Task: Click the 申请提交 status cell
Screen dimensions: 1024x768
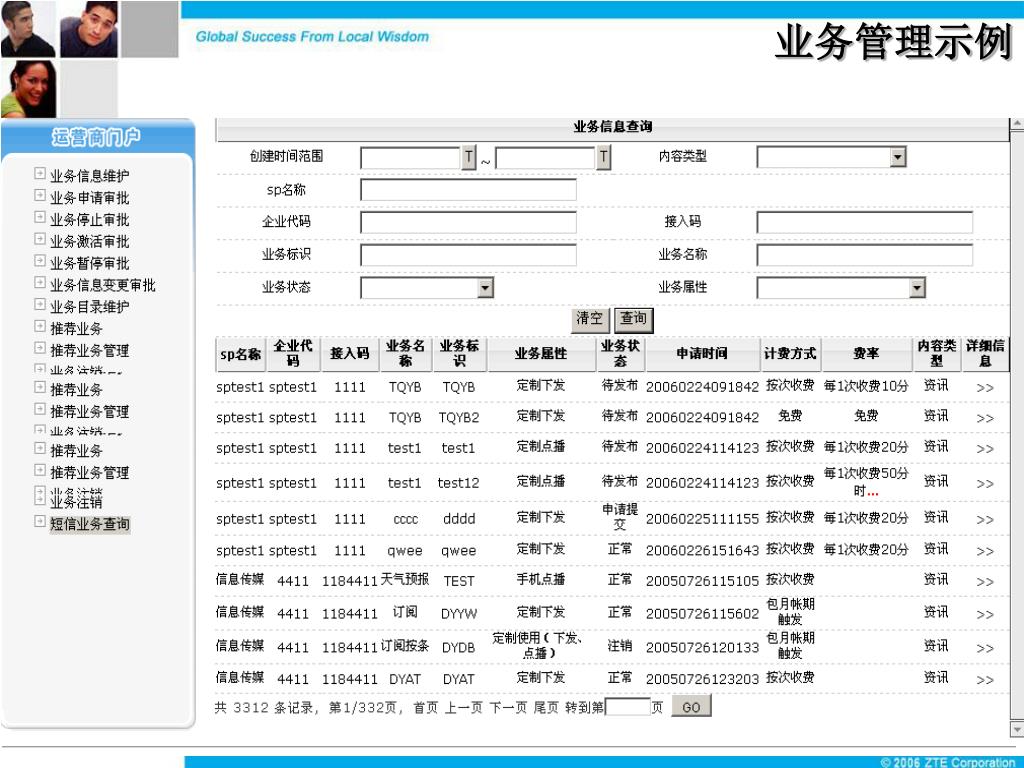Action: click(x=620, y=517)
